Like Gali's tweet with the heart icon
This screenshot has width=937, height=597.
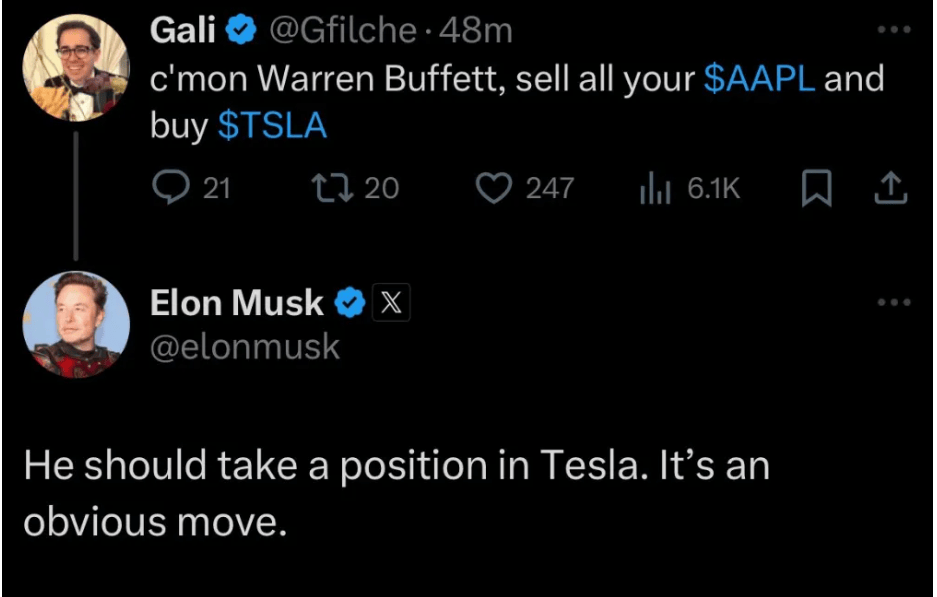(x=494, y=187)
